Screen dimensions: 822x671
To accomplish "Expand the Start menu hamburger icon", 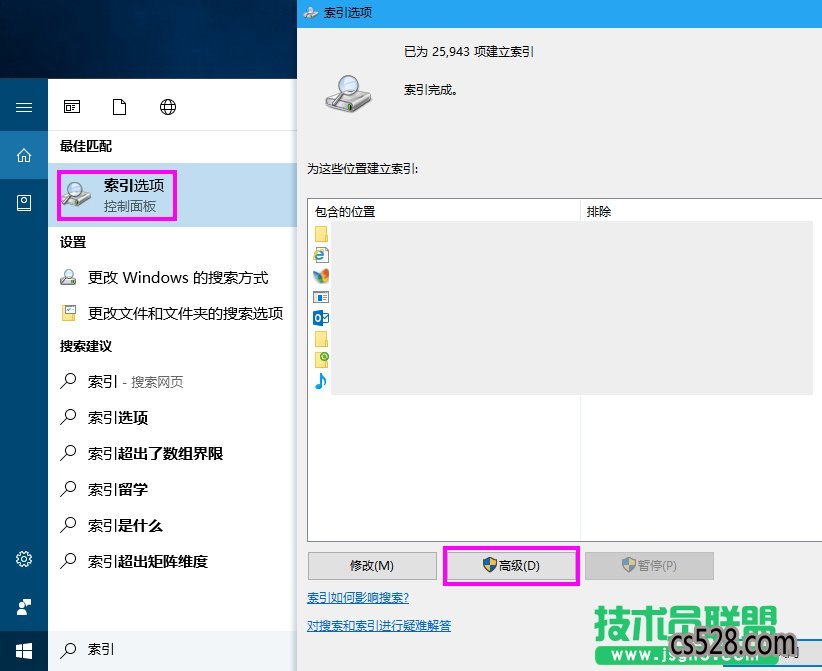I will click(24, 107).
